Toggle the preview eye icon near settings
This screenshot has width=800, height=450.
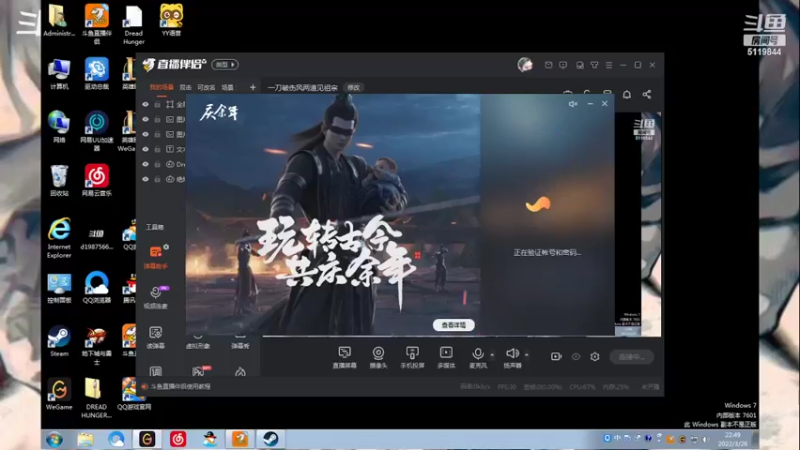pos(576,357)
